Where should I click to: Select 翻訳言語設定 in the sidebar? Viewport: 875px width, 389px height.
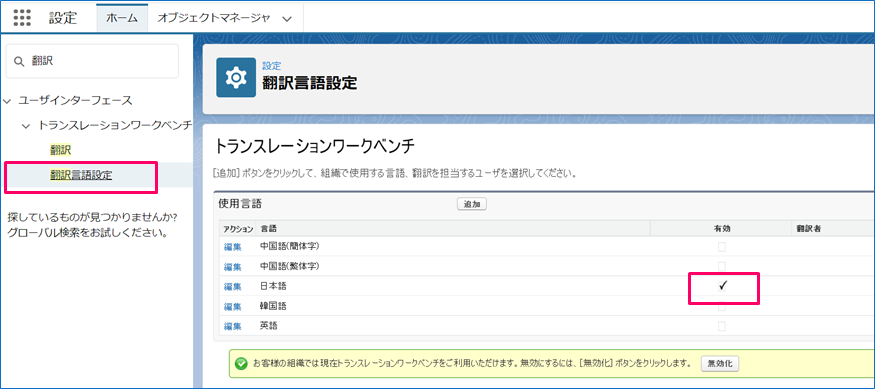point(81,175)
